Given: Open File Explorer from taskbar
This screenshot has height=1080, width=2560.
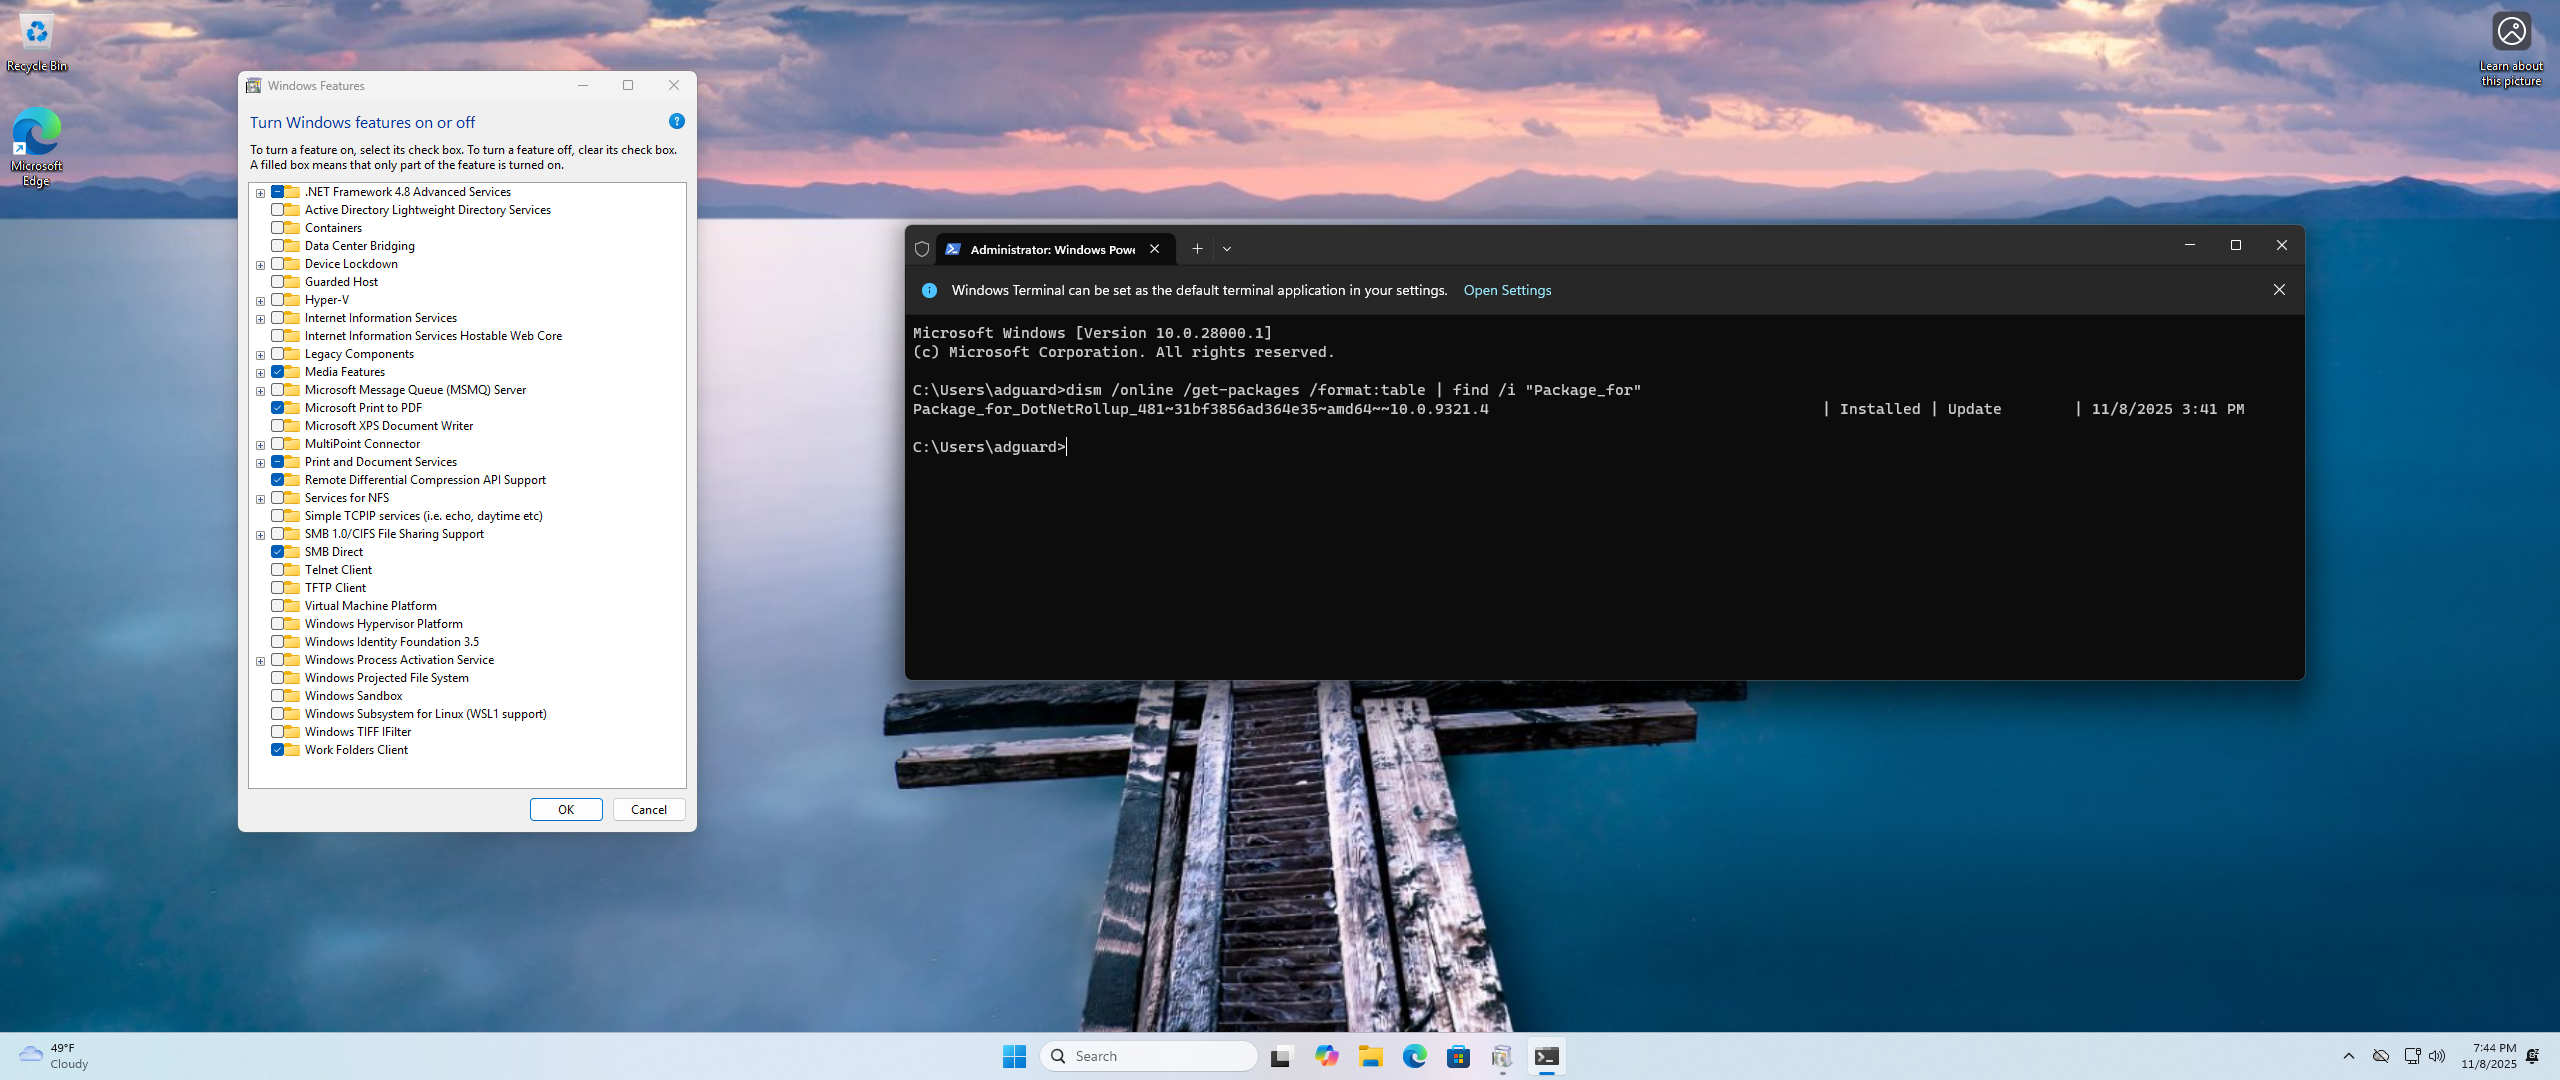Looking at the screenshot, I should point(1370,1056).
